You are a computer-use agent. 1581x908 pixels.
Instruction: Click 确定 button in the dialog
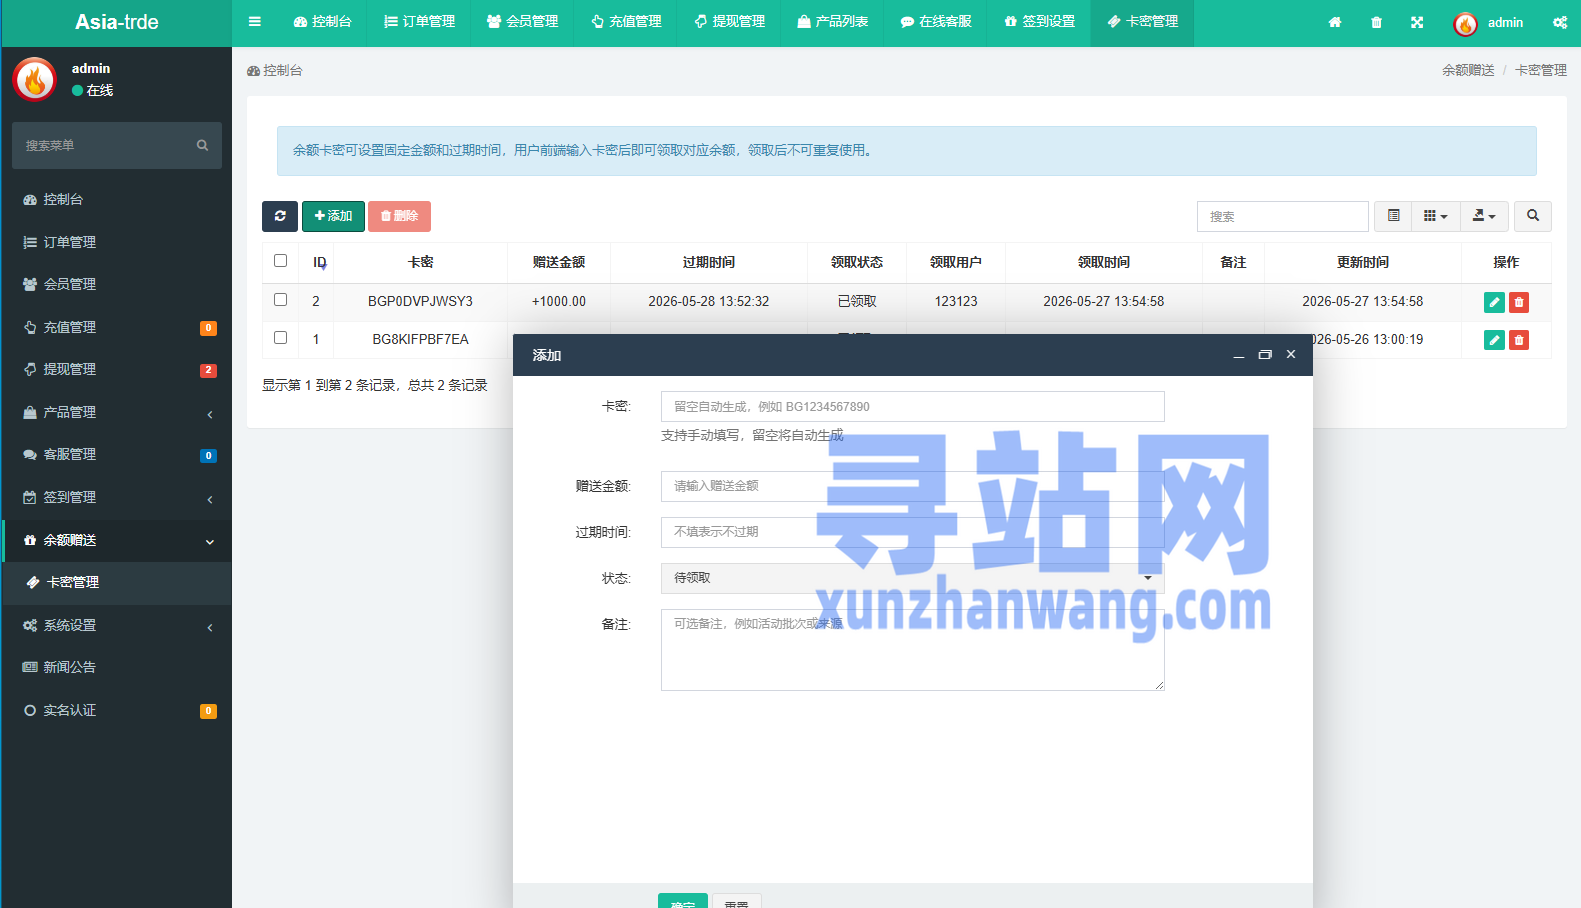(683, 902)
